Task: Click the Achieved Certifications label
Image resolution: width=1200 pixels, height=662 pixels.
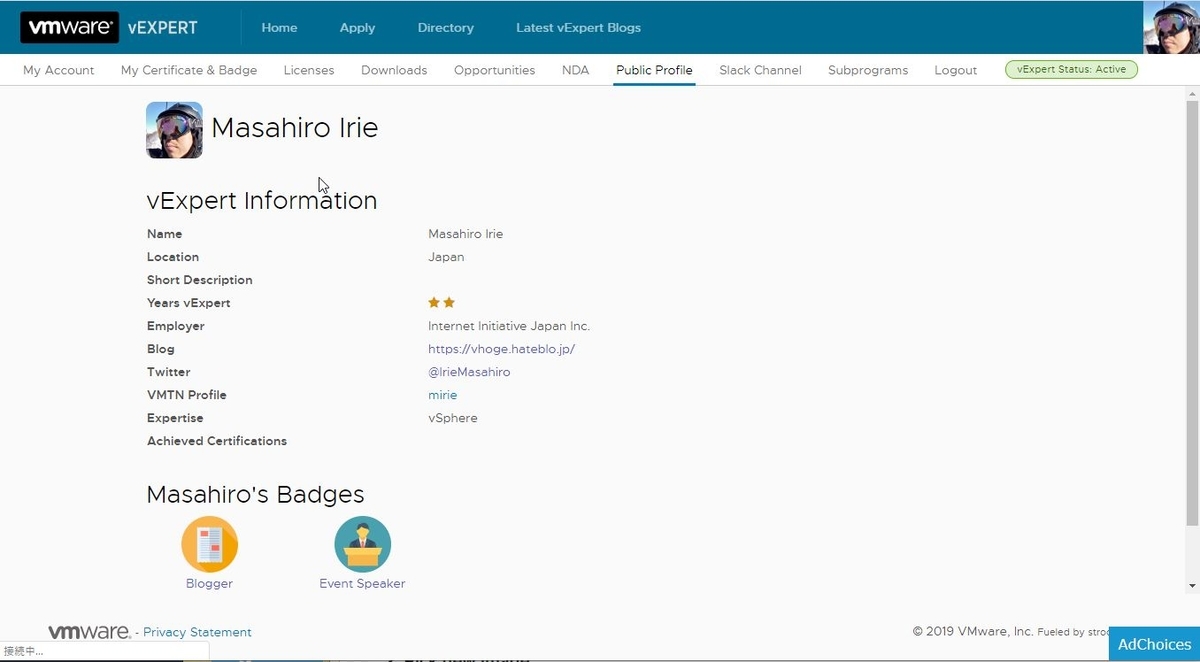Action: coord(217,441)
